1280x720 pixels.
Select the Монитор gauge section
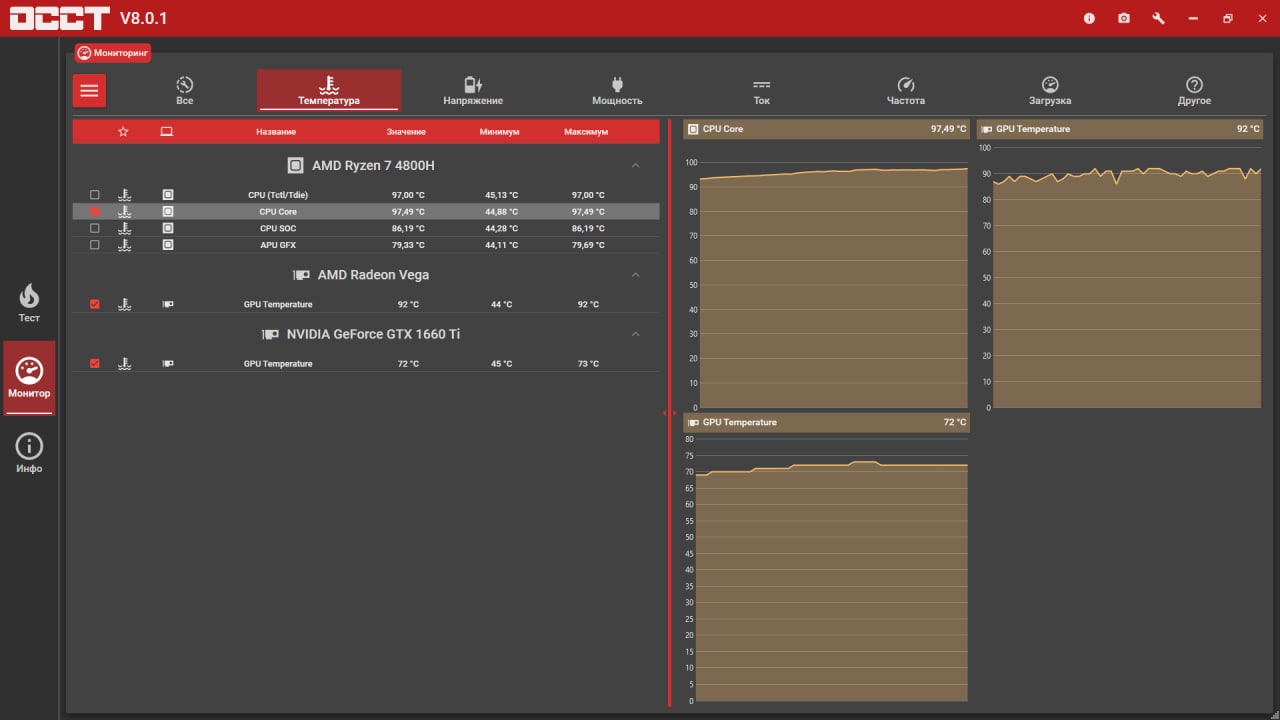click(x=29, y=377)
